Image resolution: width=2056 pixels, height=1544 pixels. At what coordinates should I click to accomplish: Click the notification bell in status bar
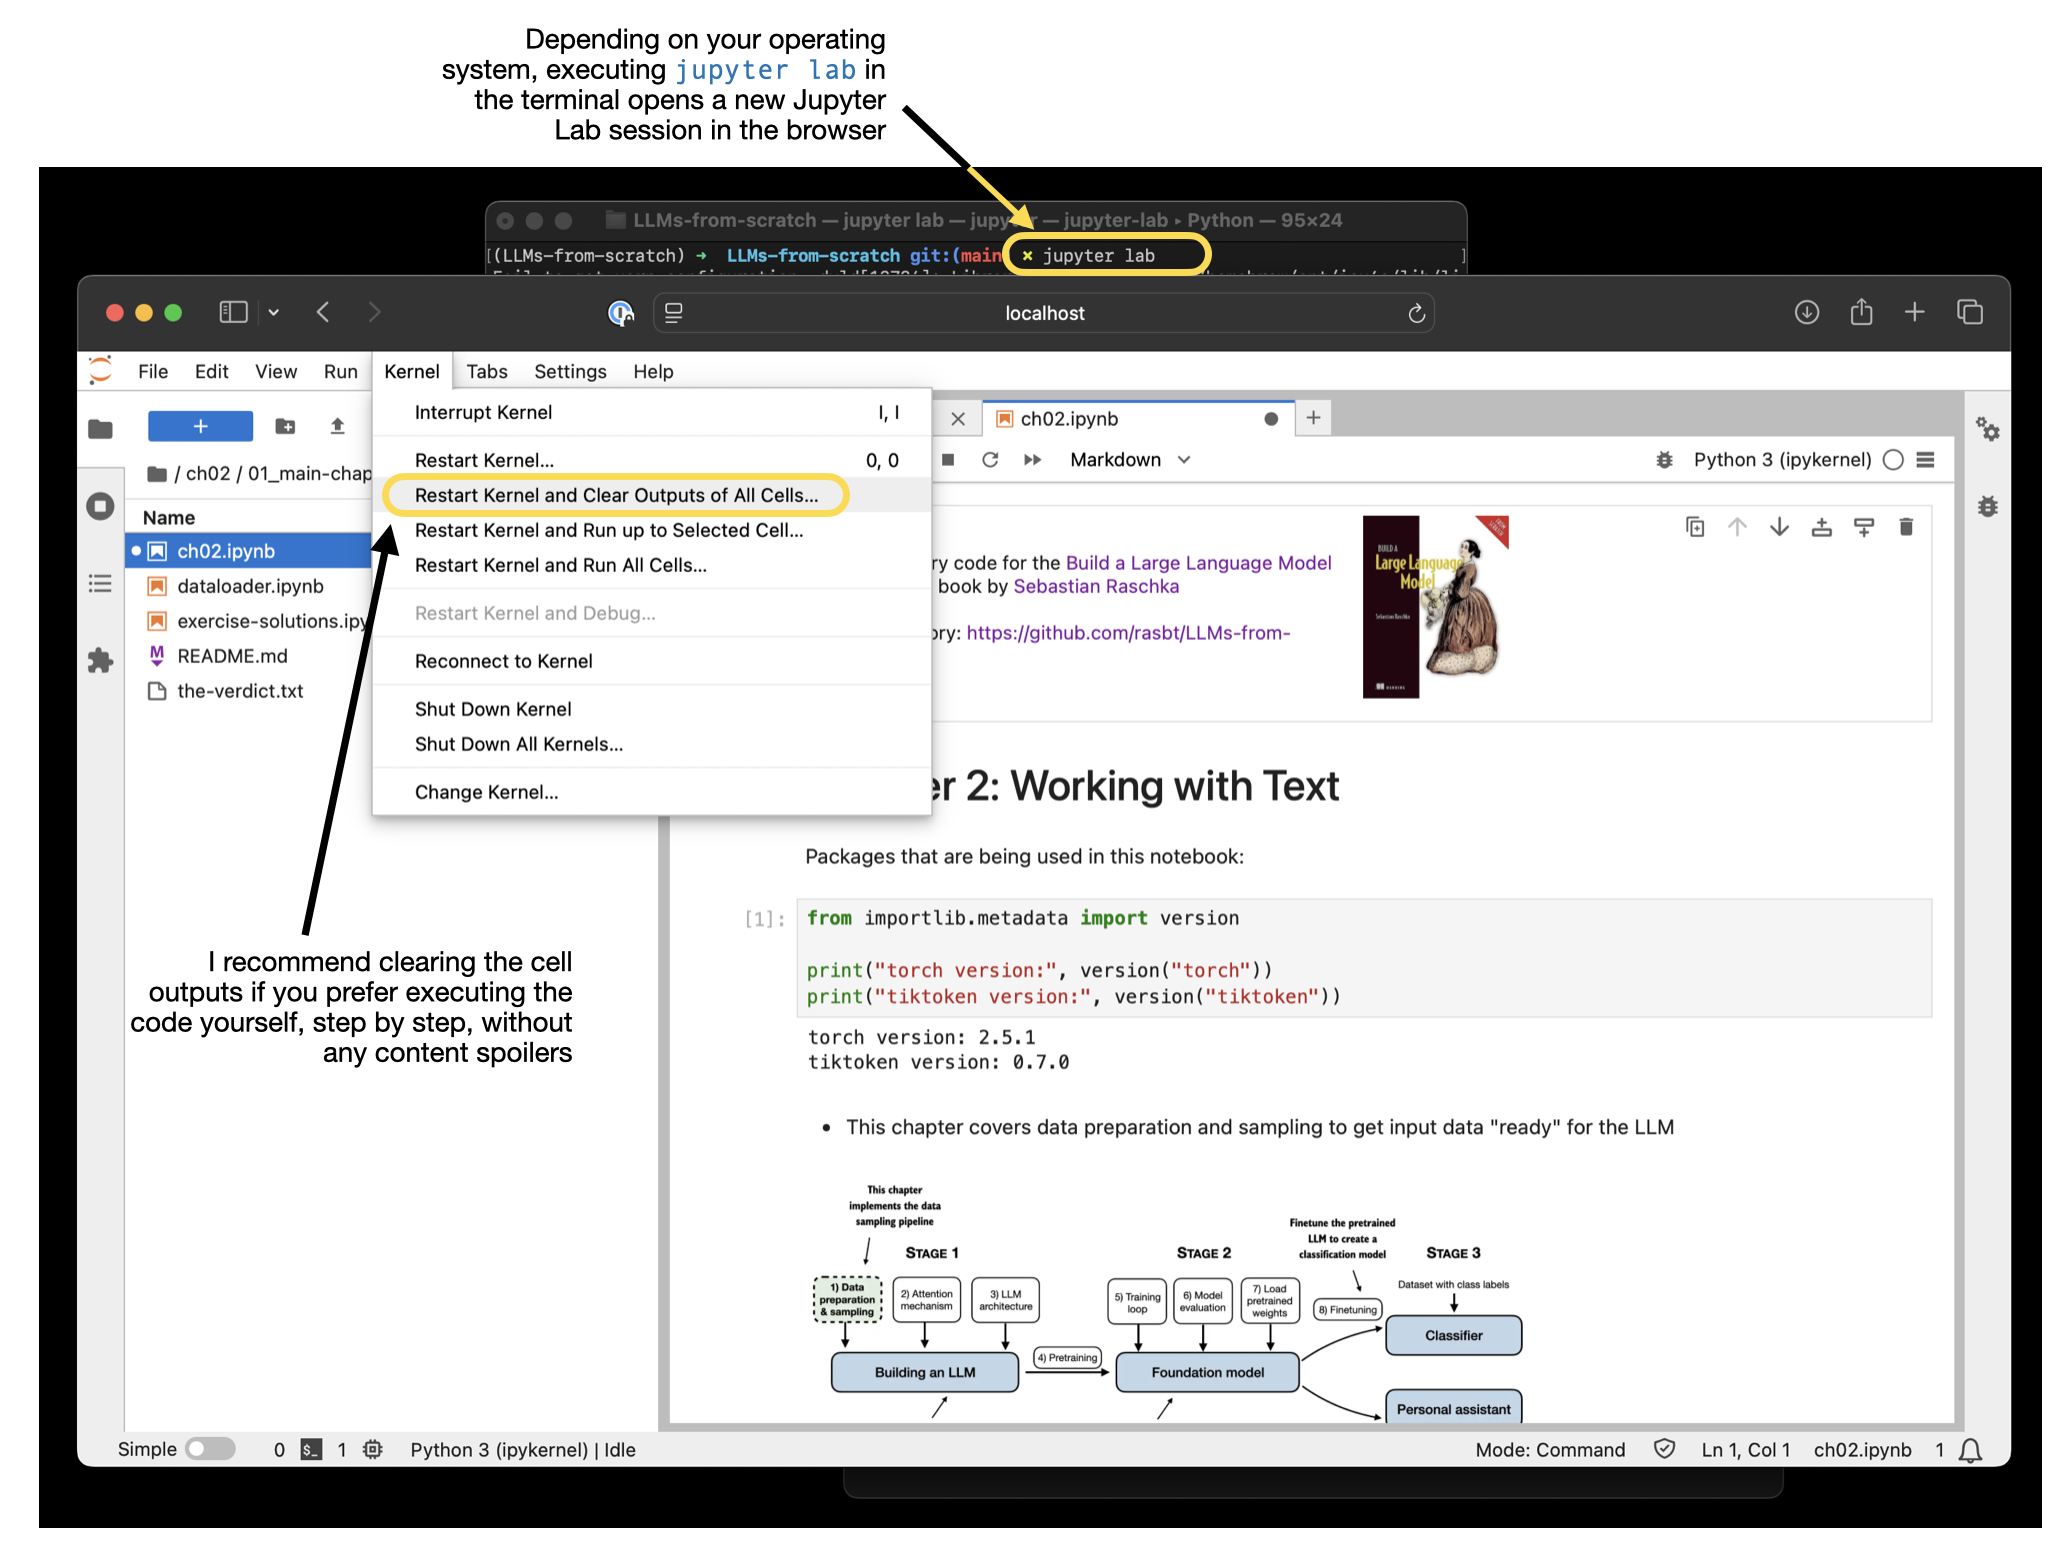tap(1970, 1450)
